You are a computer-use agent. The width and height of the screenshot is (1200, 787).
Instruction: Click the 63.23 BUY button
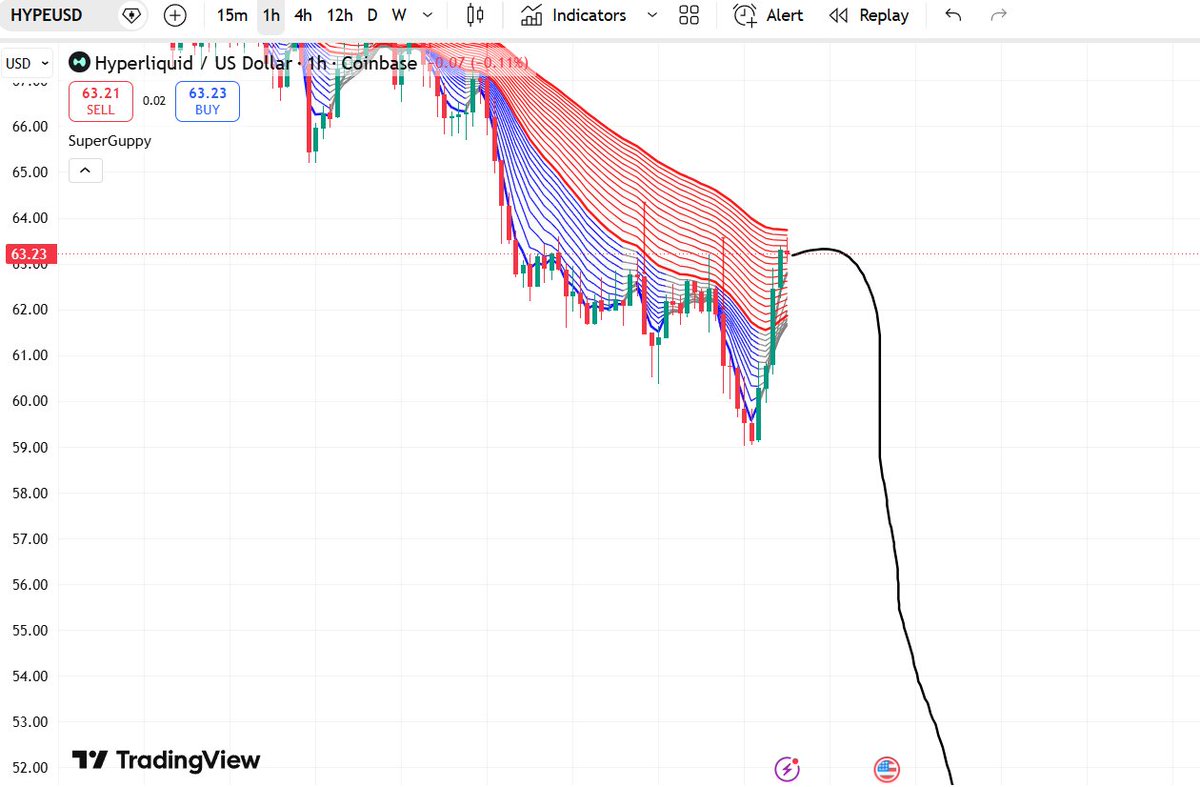(x=207, y=101)
